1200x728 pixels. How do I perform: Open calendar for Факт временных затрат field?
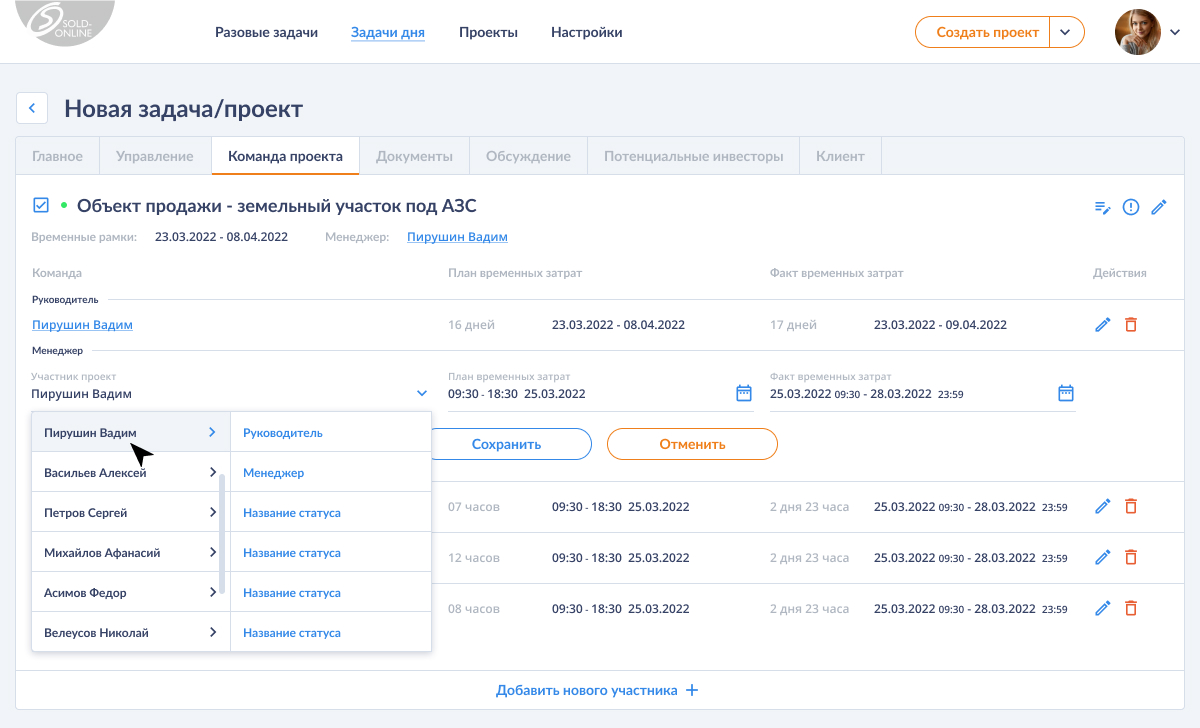click(1066, 393)
